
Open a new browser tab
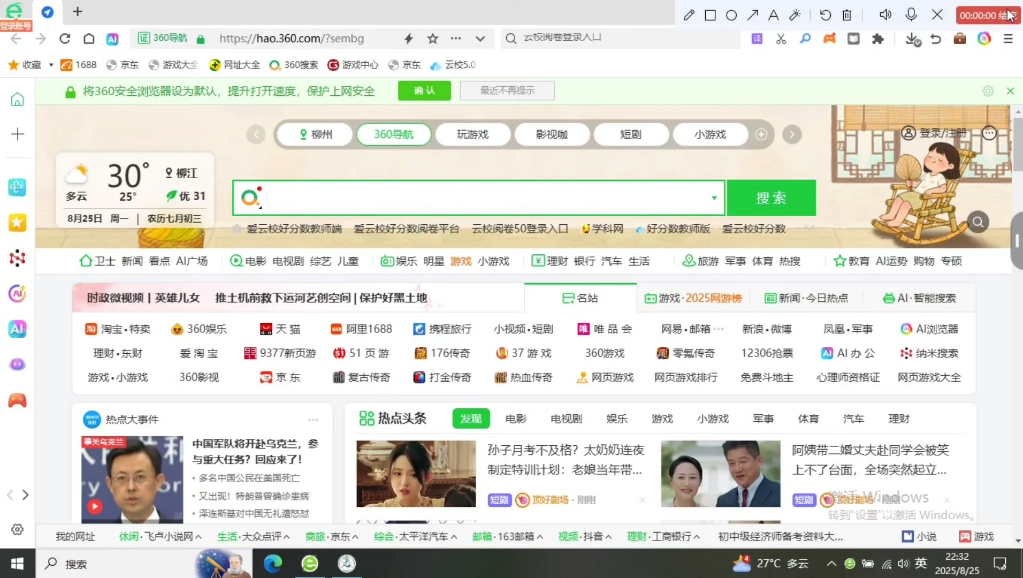78,12
